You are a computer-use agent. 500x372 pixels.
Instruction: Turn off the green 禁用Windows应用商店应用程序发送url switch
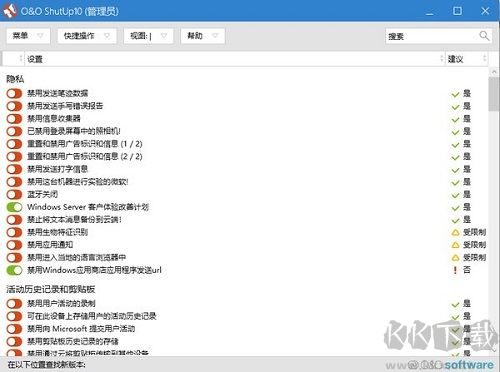[x=14, y=270]
